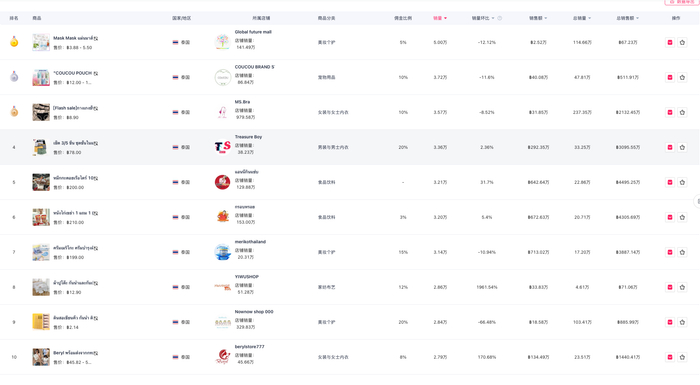Sort by the highlighted 销量 column

(440, 18)
